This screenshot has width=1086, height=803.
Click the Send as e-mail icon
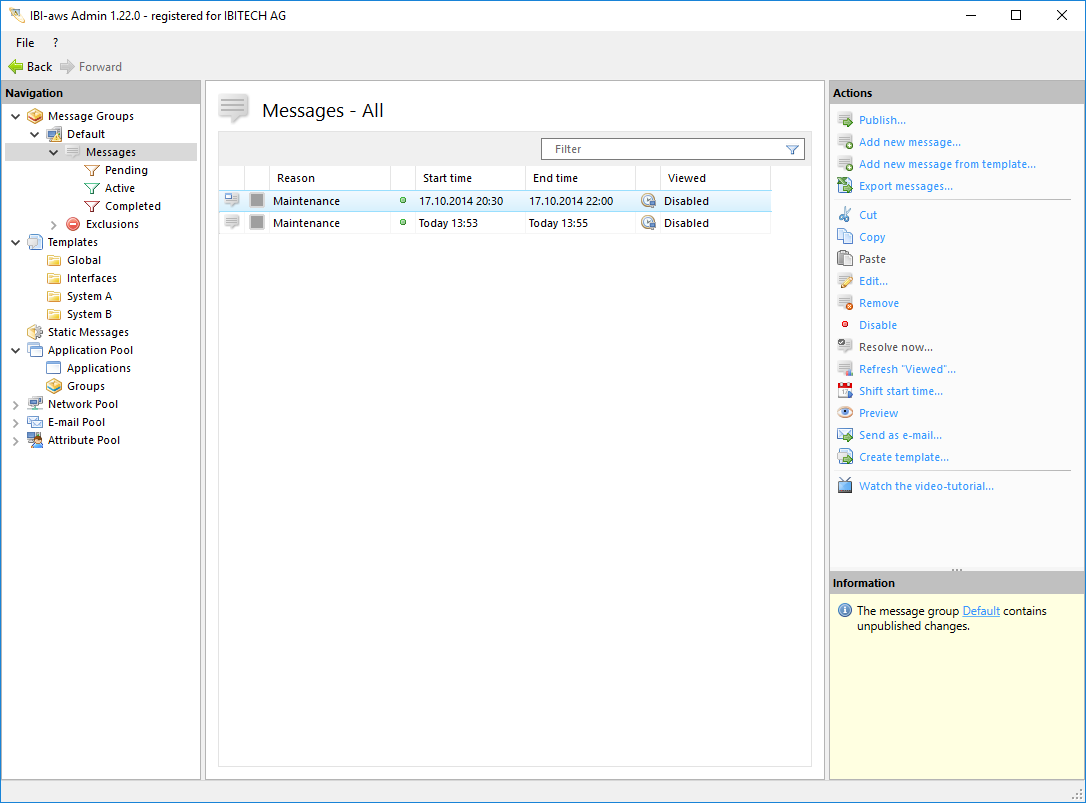coord(845,435)
